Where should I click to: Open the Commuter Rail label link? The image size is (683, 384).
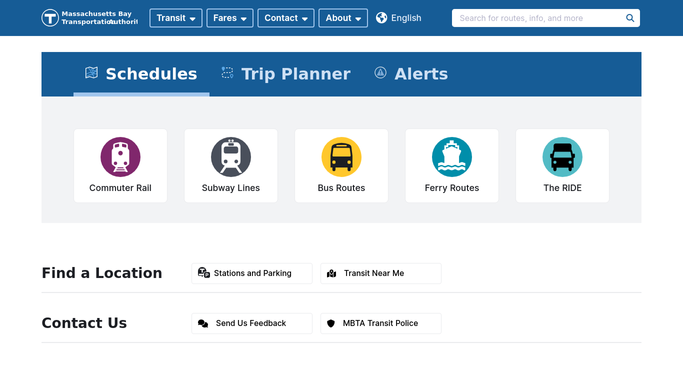pyautogui.click(x=120, y=188)
